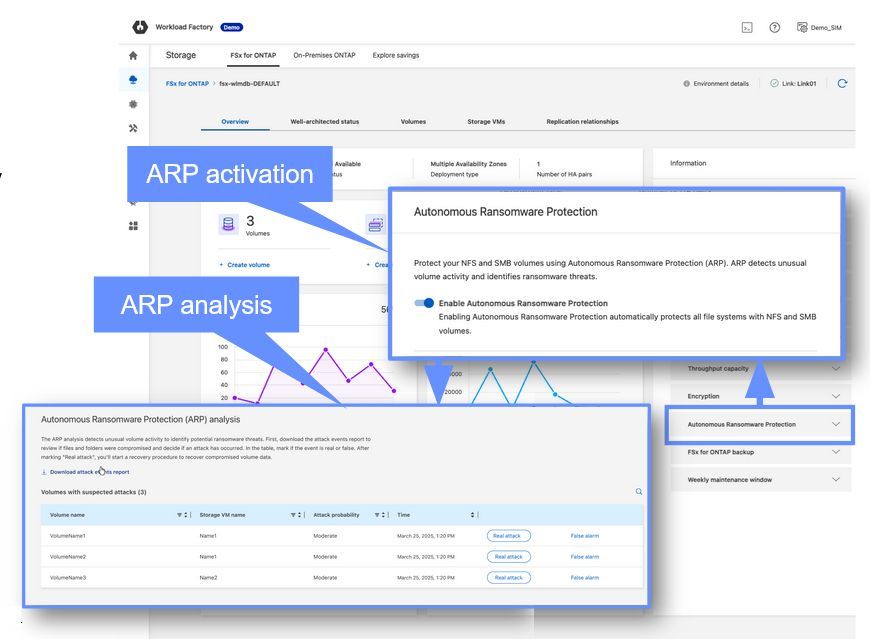Open the grid tiles icon in sidebar
The image size is (870, 639).
point(133,226)
